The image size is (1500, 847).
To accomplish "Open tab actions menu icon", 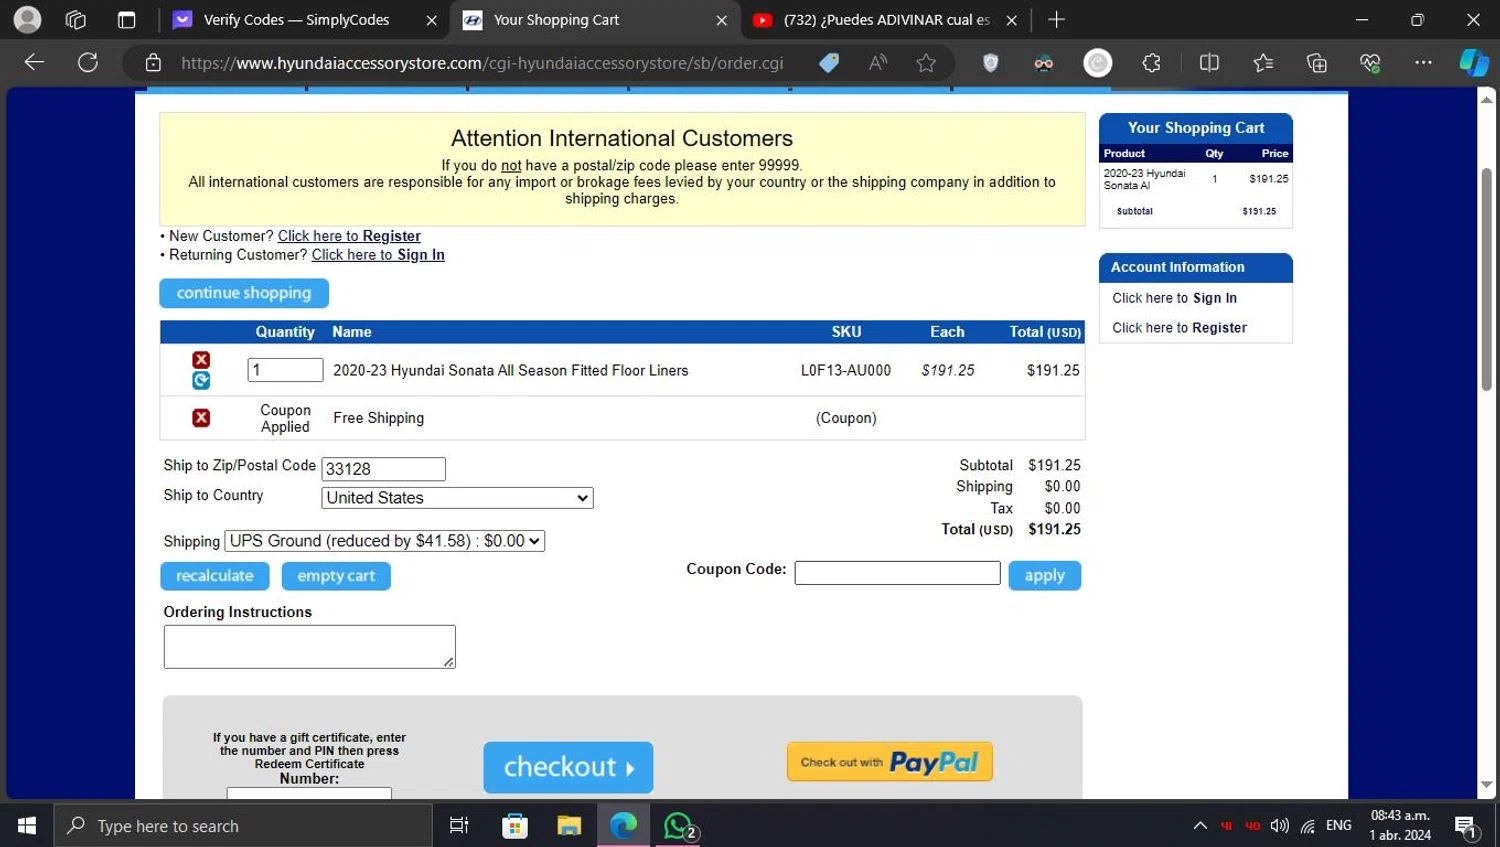I will pos(126,19).
